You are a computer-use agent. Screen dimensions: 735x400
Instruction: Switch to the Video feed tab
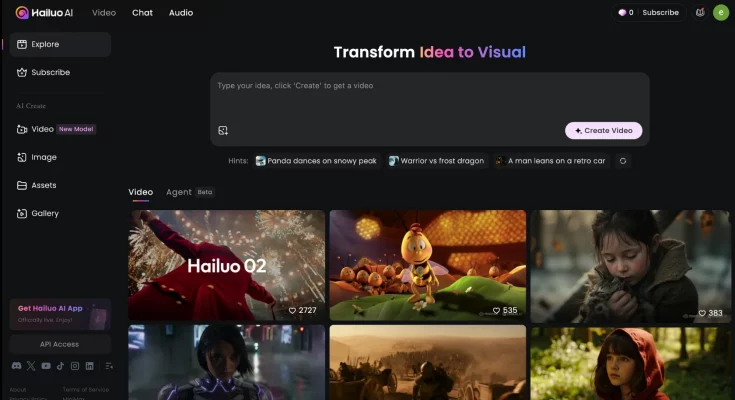[x=141, y=192]
